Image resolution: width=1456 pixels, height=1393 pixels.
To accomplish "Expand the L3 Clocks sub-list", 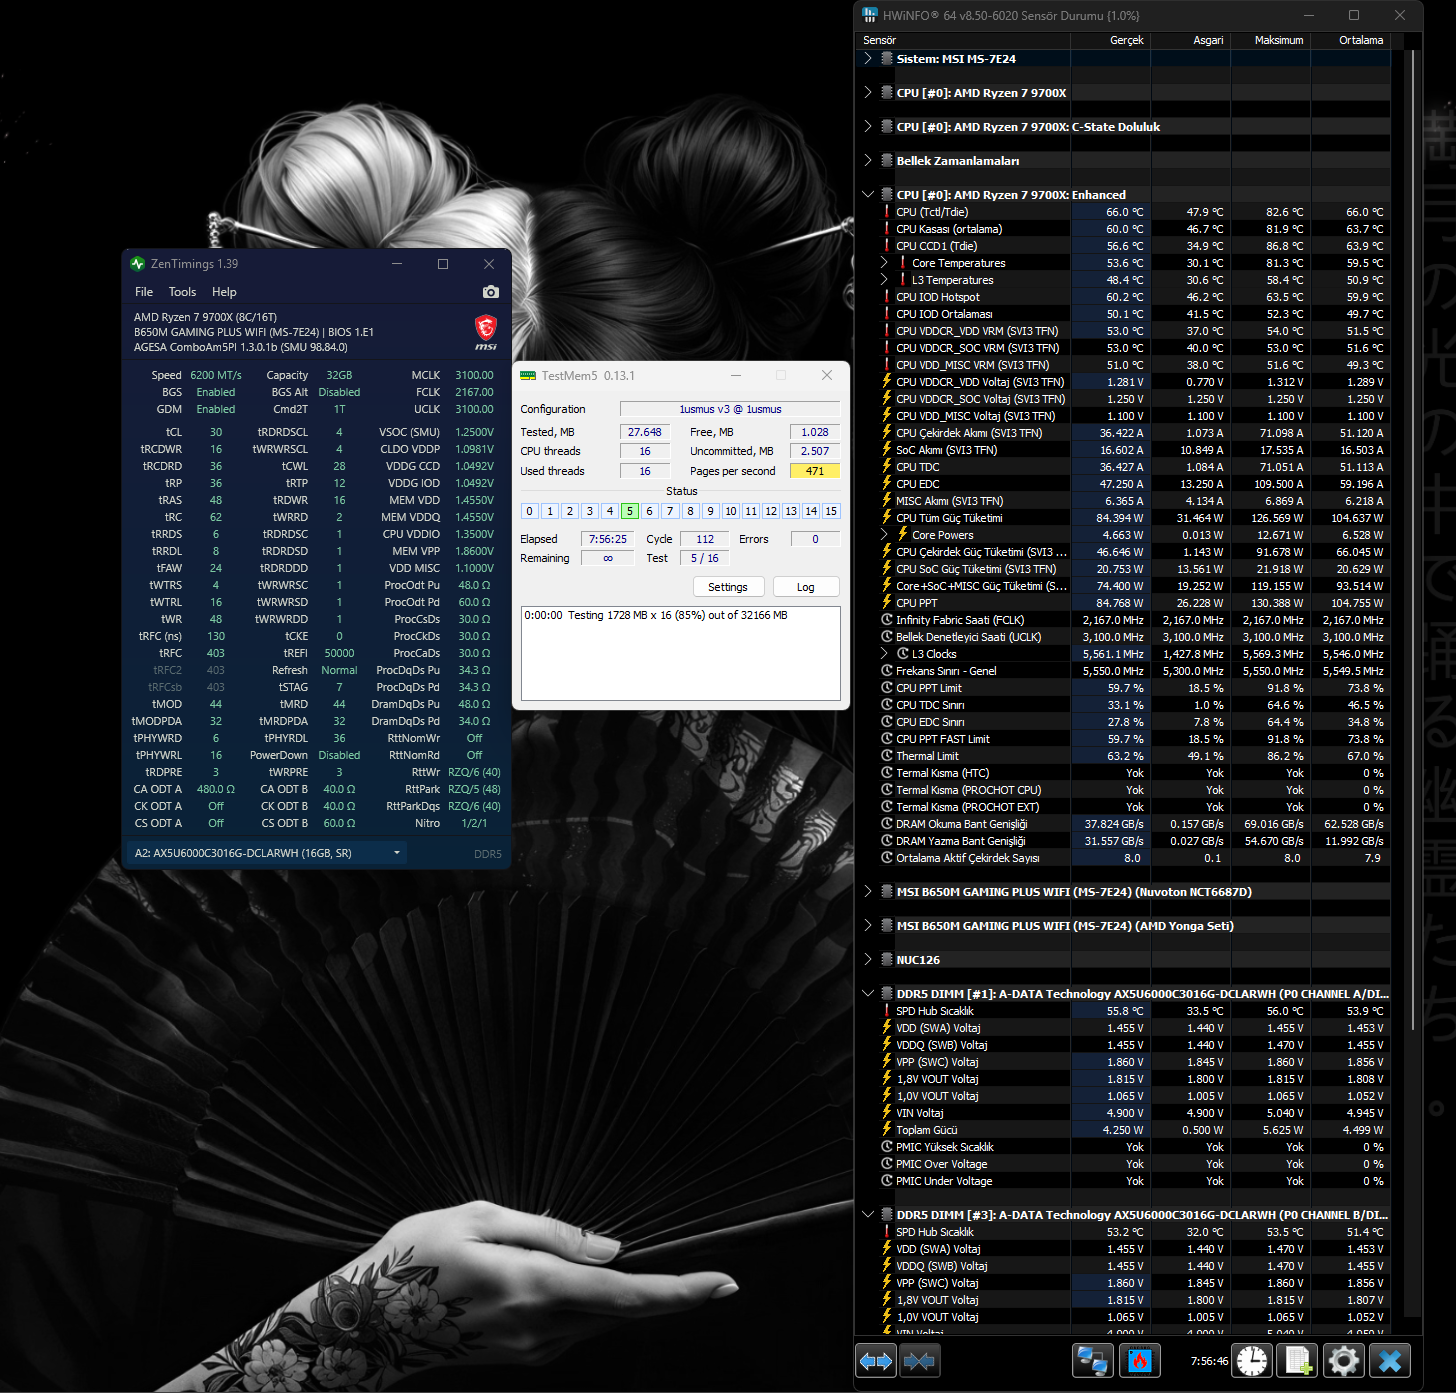I will click(x=884, y=654).
